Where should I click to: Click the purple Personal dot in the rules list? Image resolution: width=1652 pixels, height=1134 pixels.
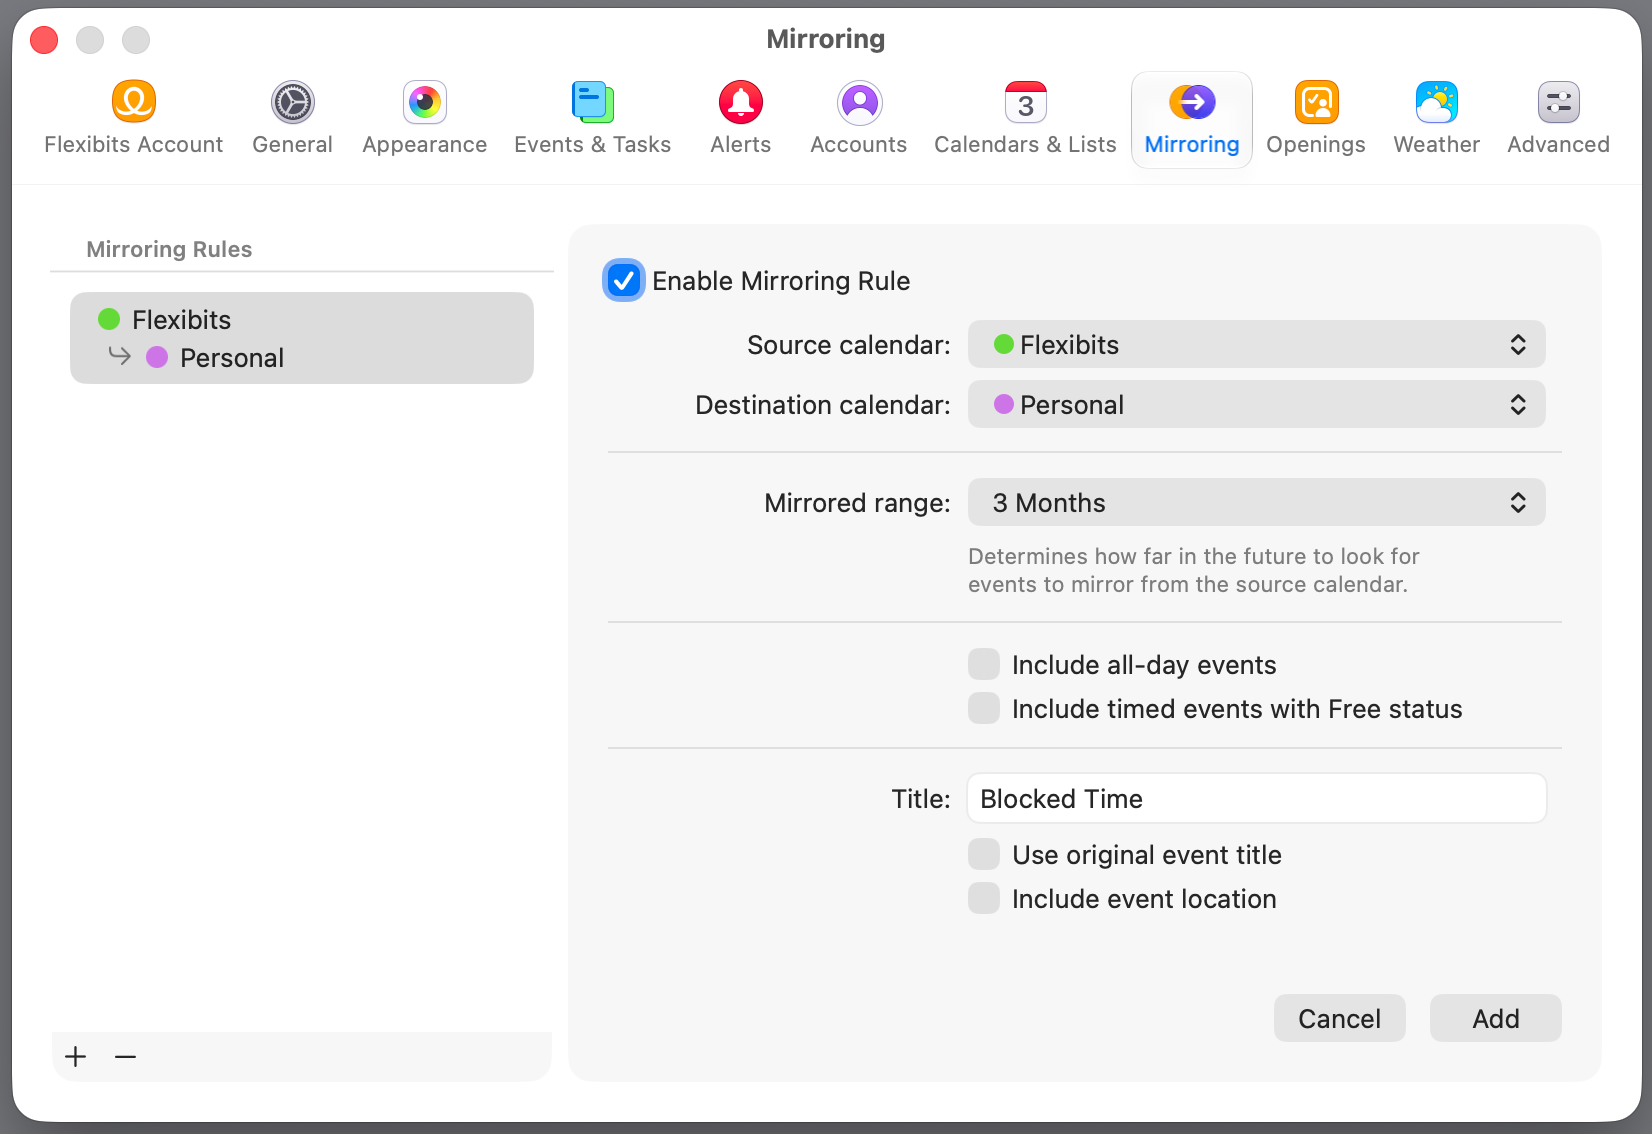[x=157, y=357]
